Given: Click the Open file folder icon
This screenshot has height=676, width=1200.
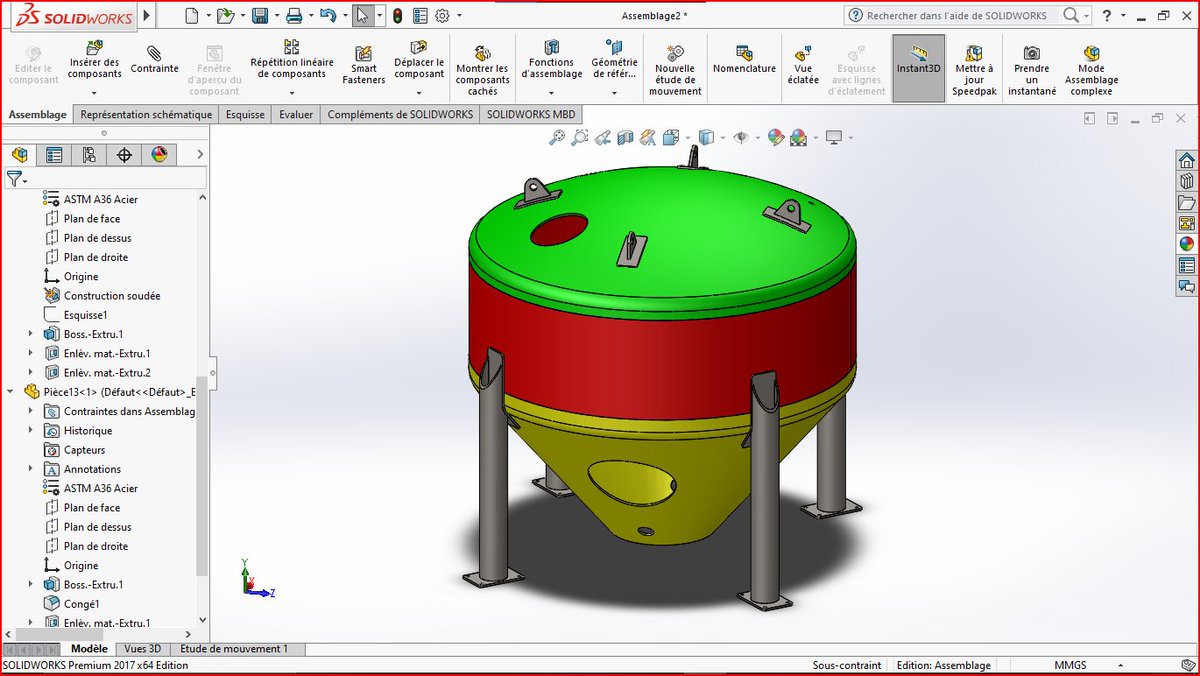Looking at the screenshot, I should click(226, 15).
